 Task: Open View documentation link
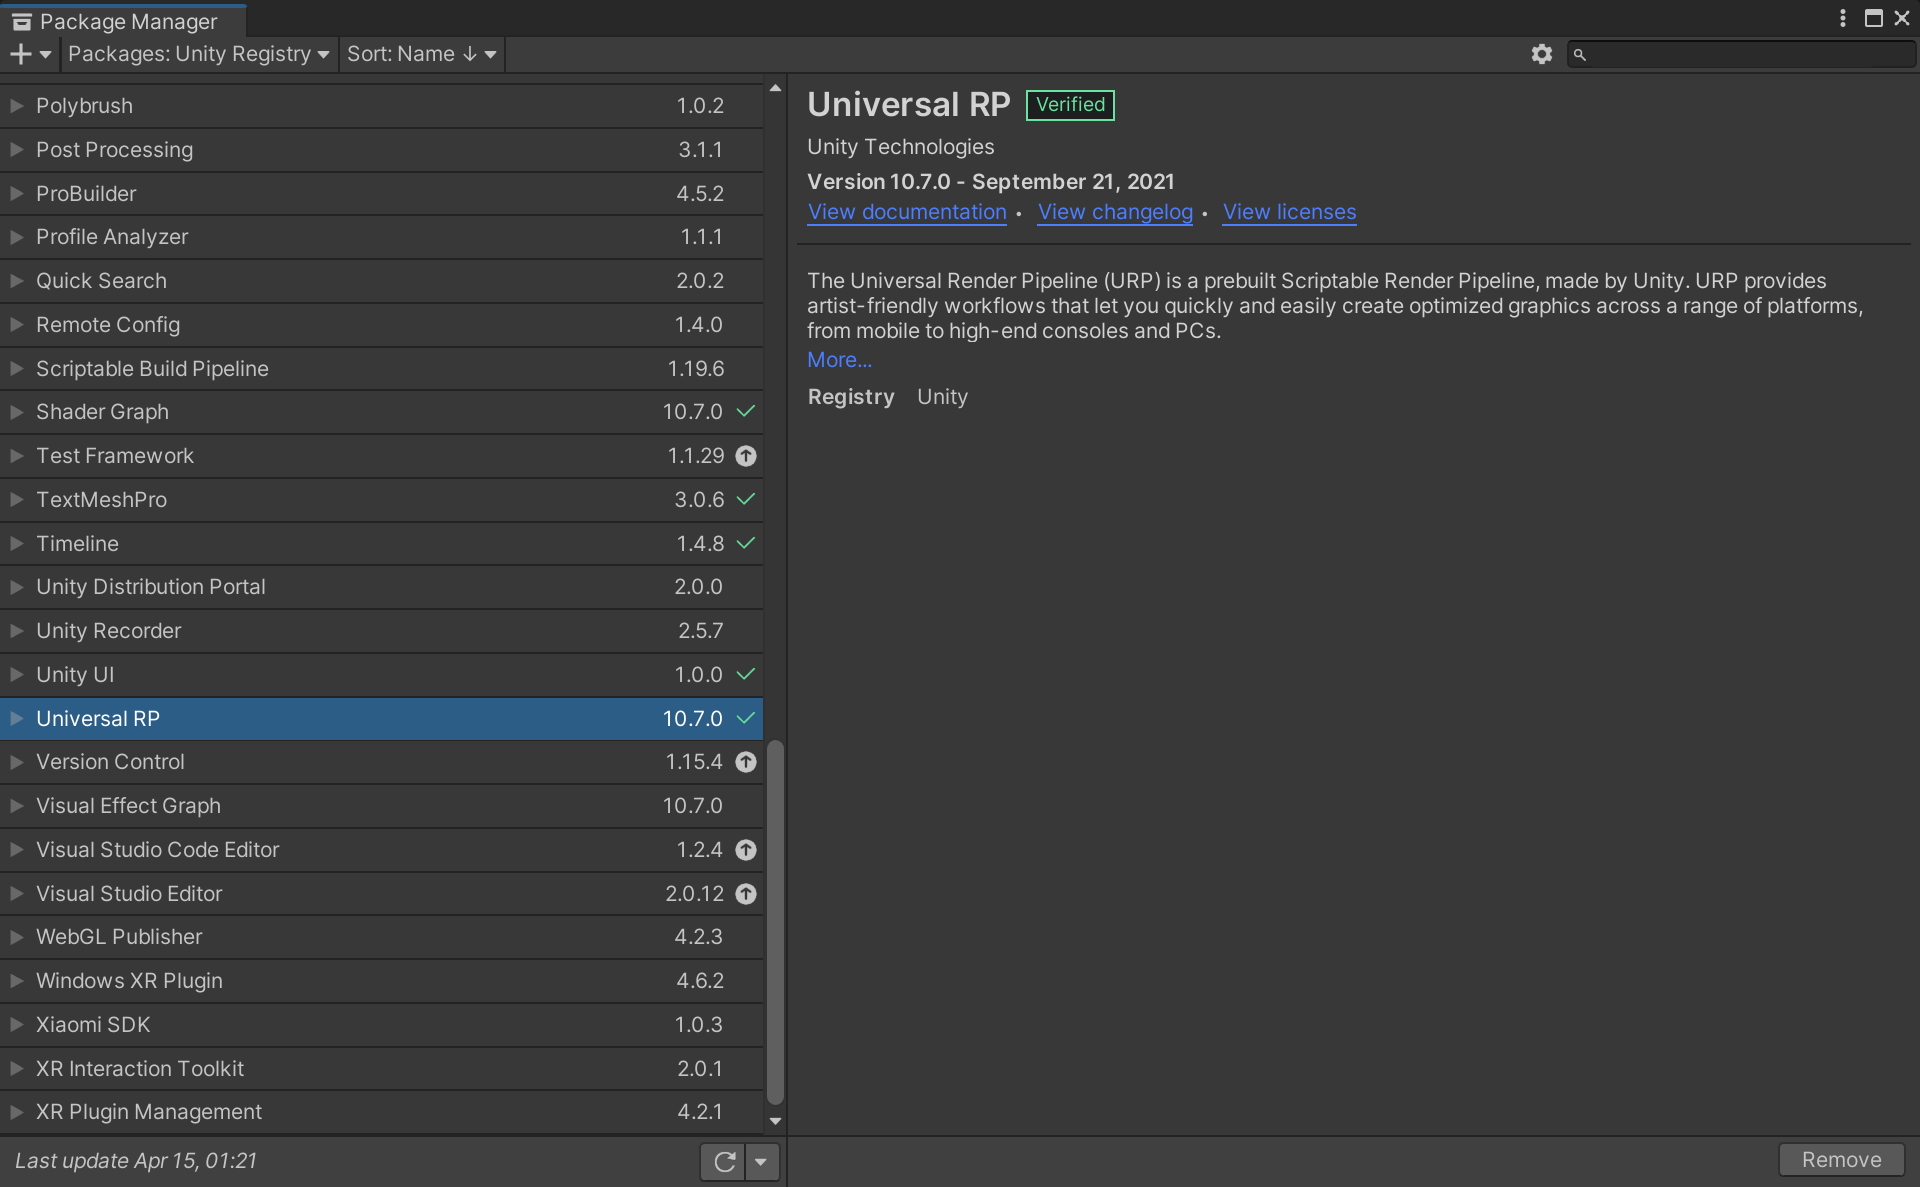907,212
